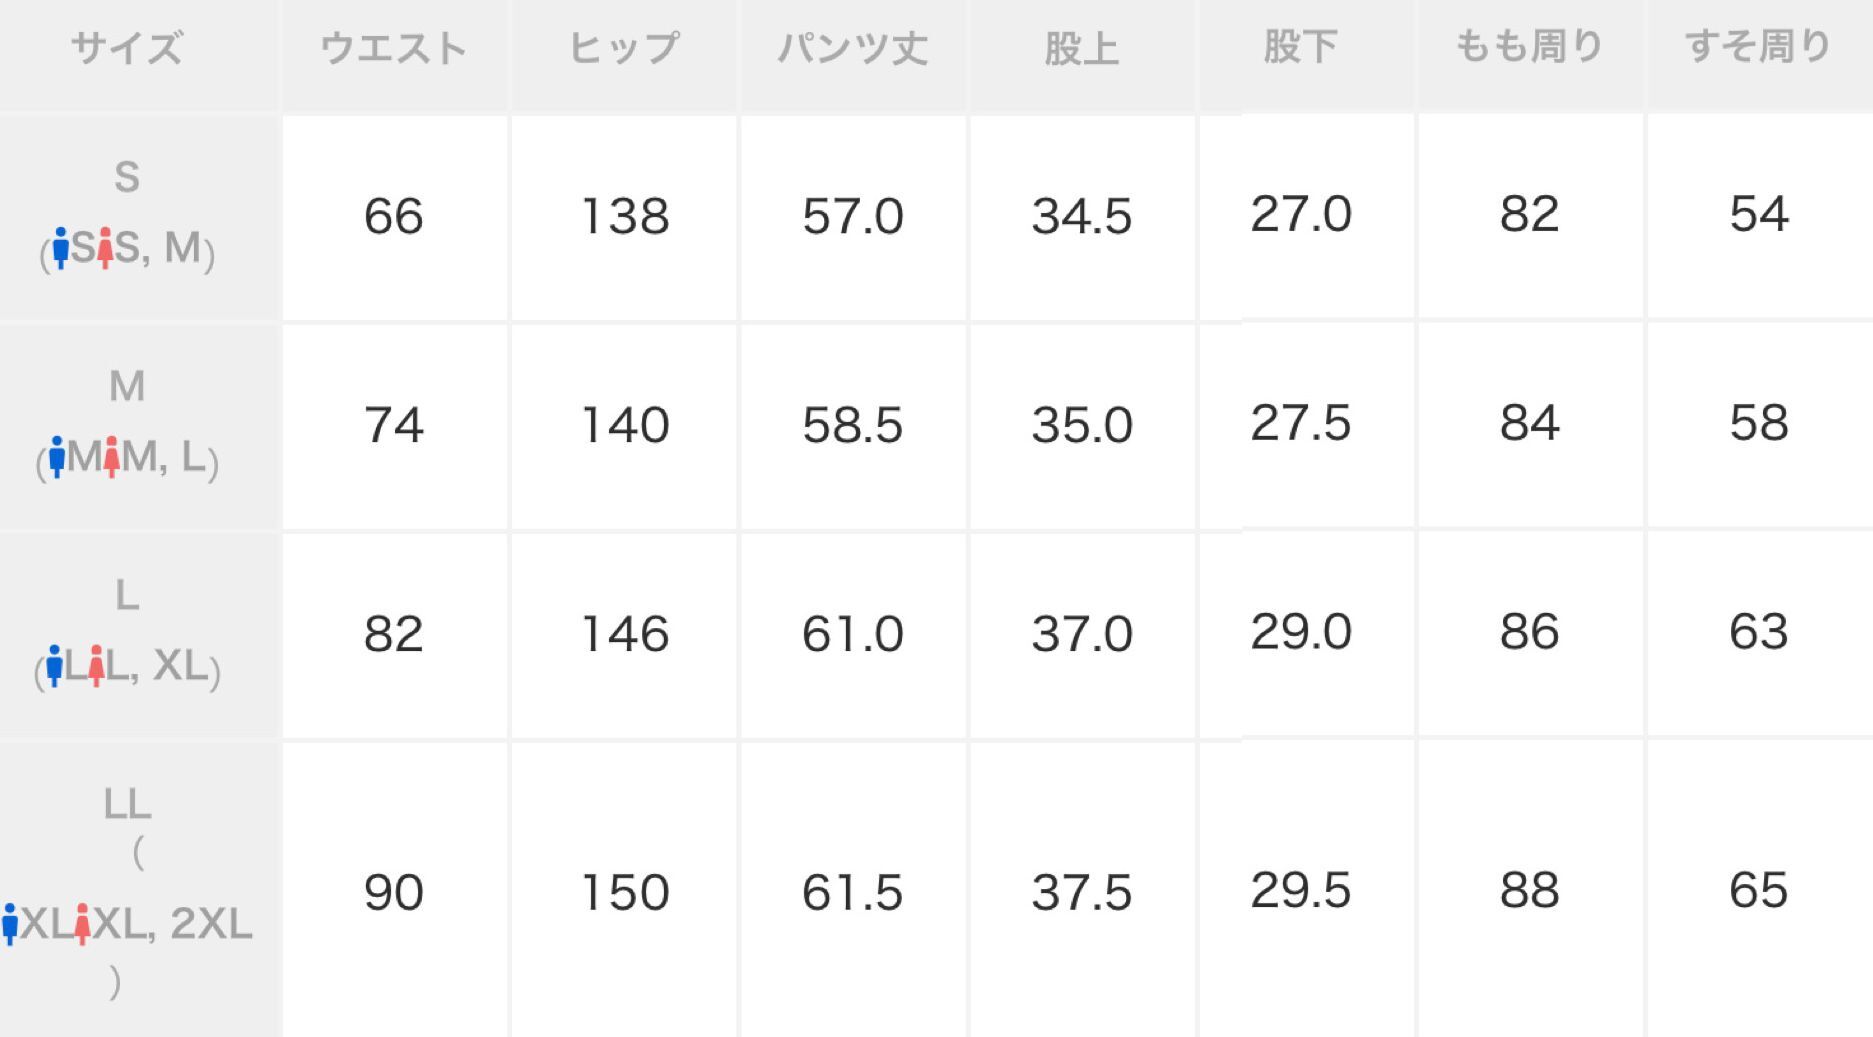Select the 股上 column header
Screen dimensions: 1873x1037
click(x=1081, y=48)
